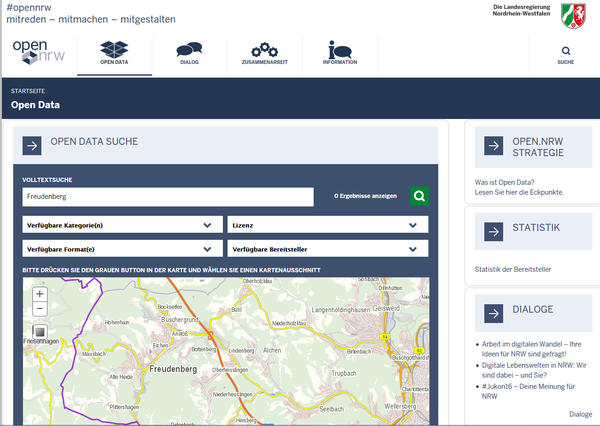Go to Startseite breadcrumb link
Viewport: 600px width, 426px height.
(28, 91)
